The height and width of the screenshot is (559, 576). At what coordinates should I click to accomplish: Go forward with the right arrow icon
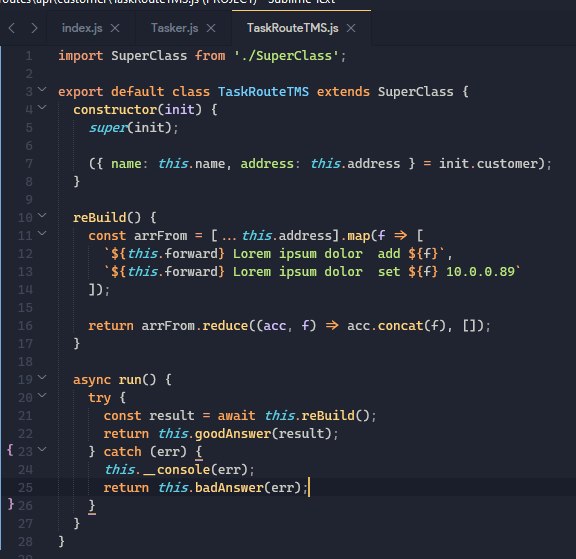[34, 28]
